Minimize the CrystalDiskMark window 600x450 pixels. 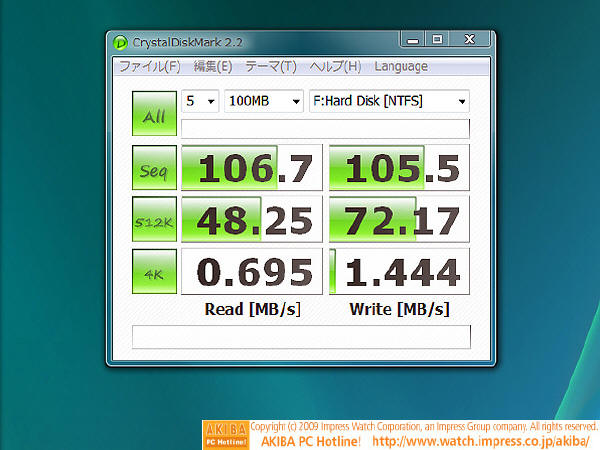[412, 39]
